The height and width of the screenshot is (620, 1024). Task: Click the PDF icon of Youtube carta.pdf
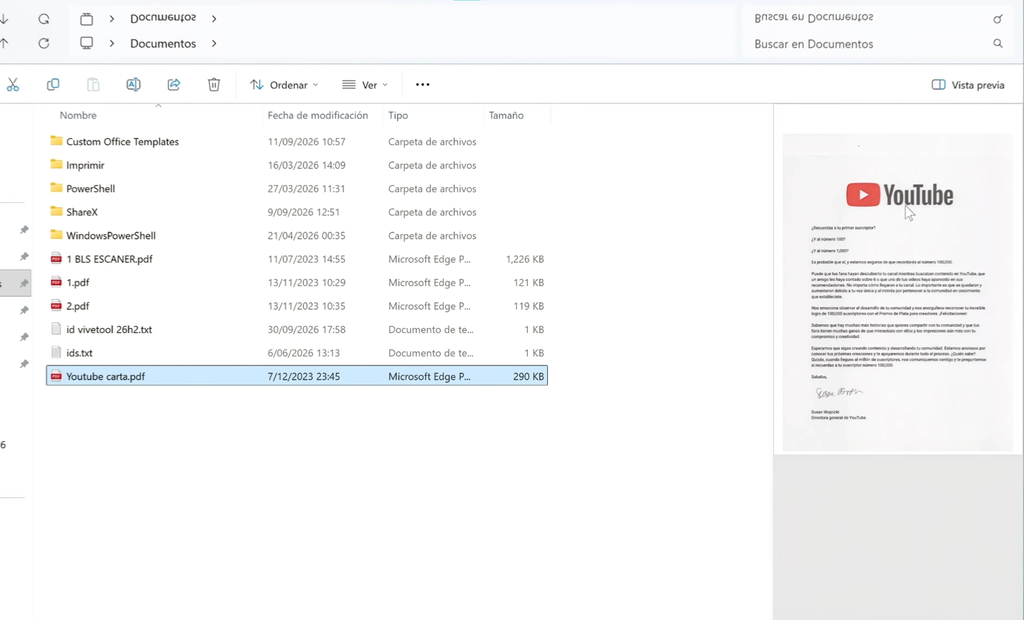(56, 376)
